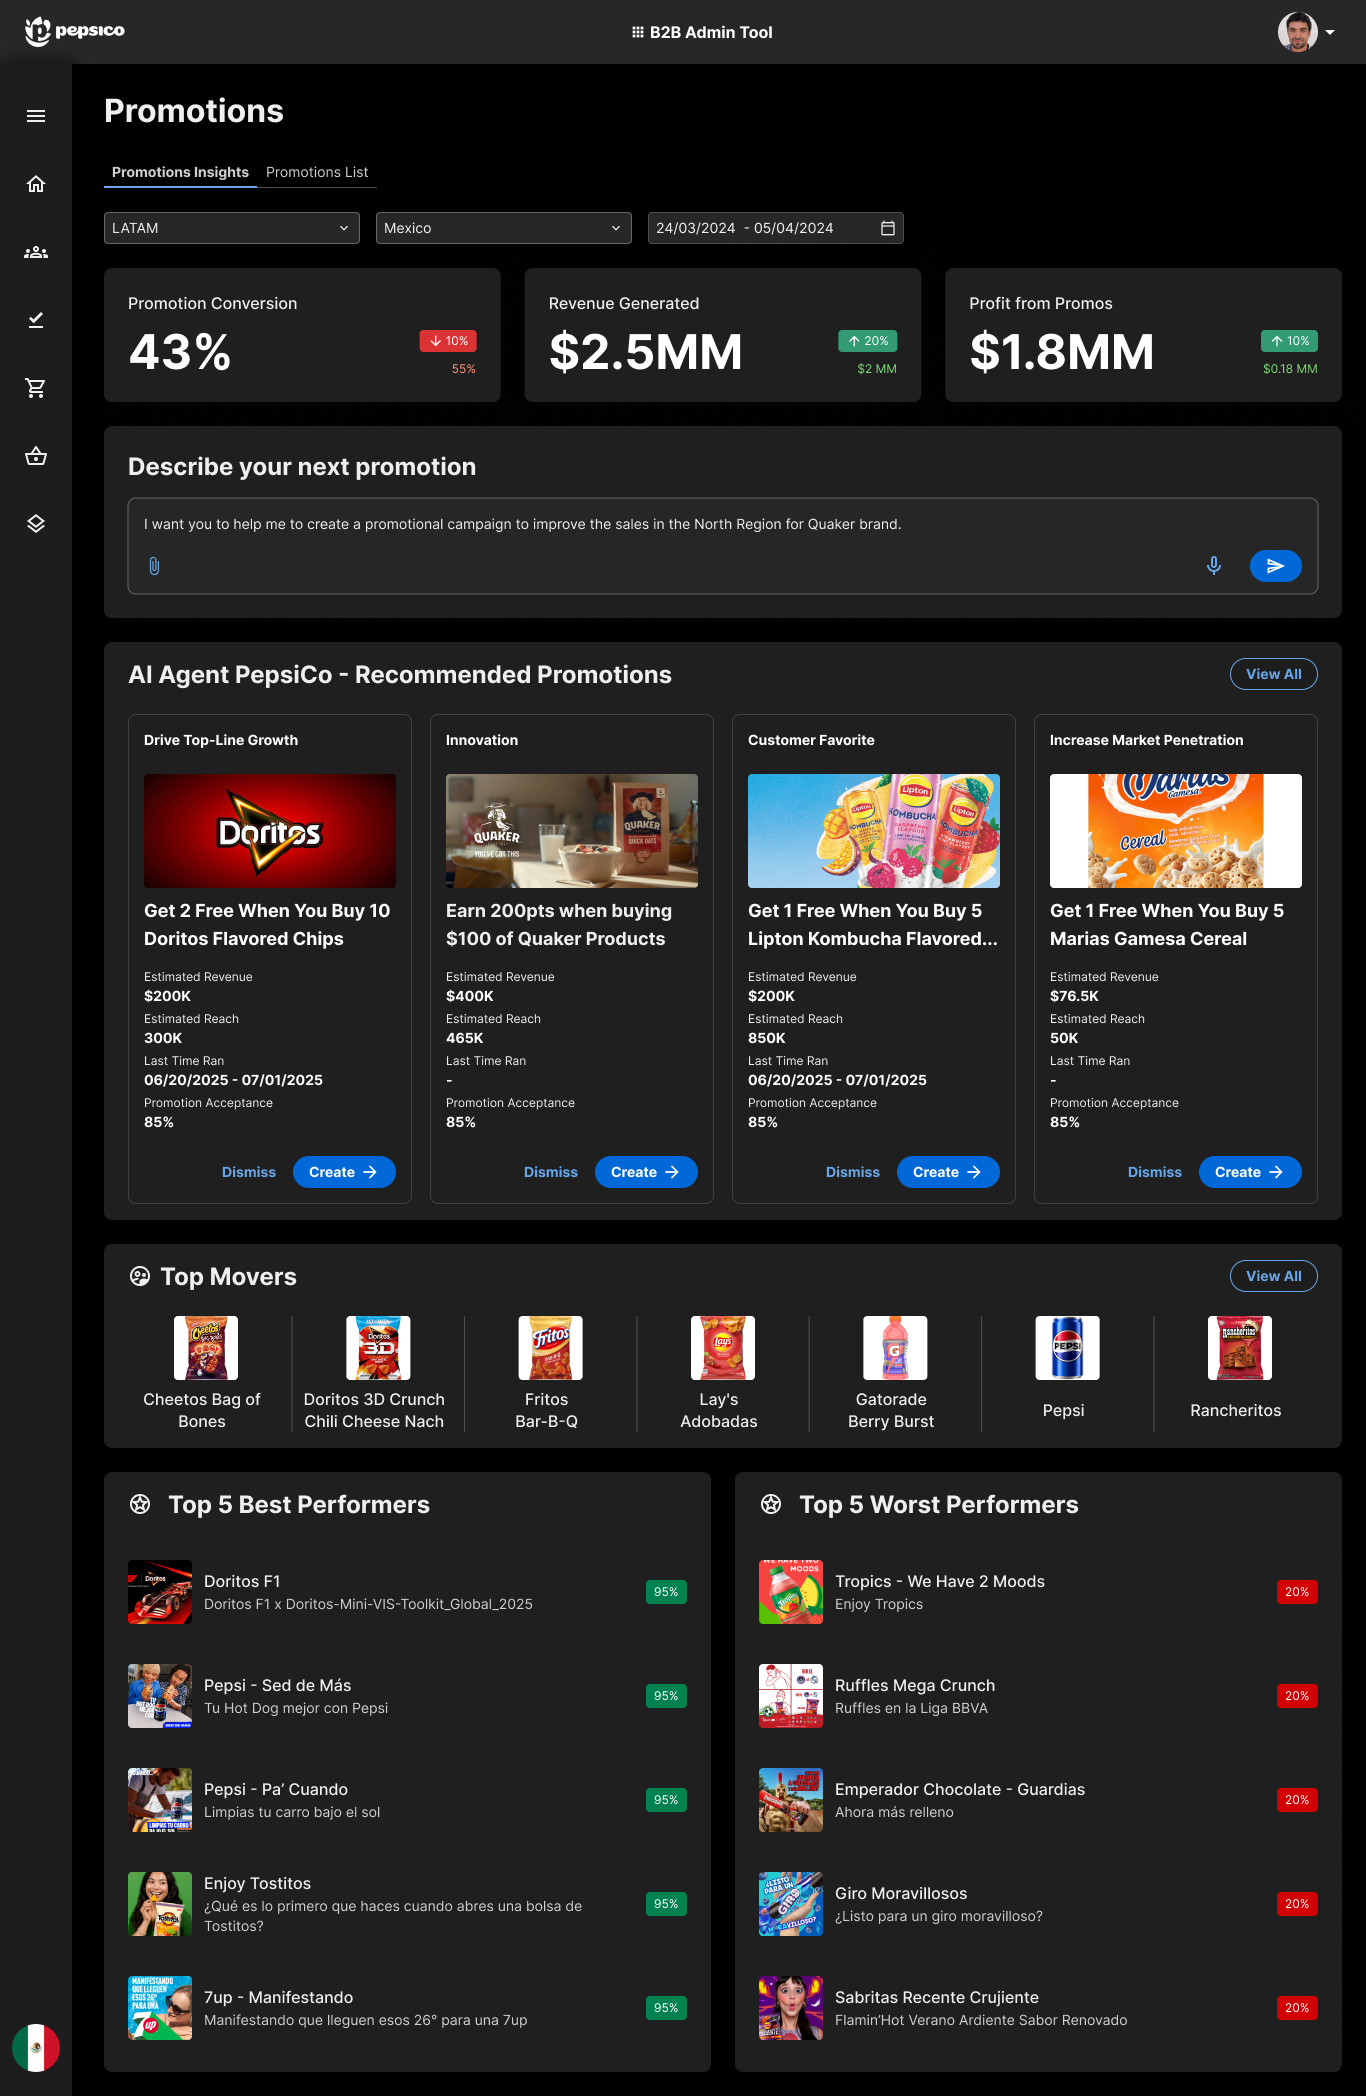The image size is (1366, 2096).
Task: Click the user profile avatar
Action: (1298, 32)
